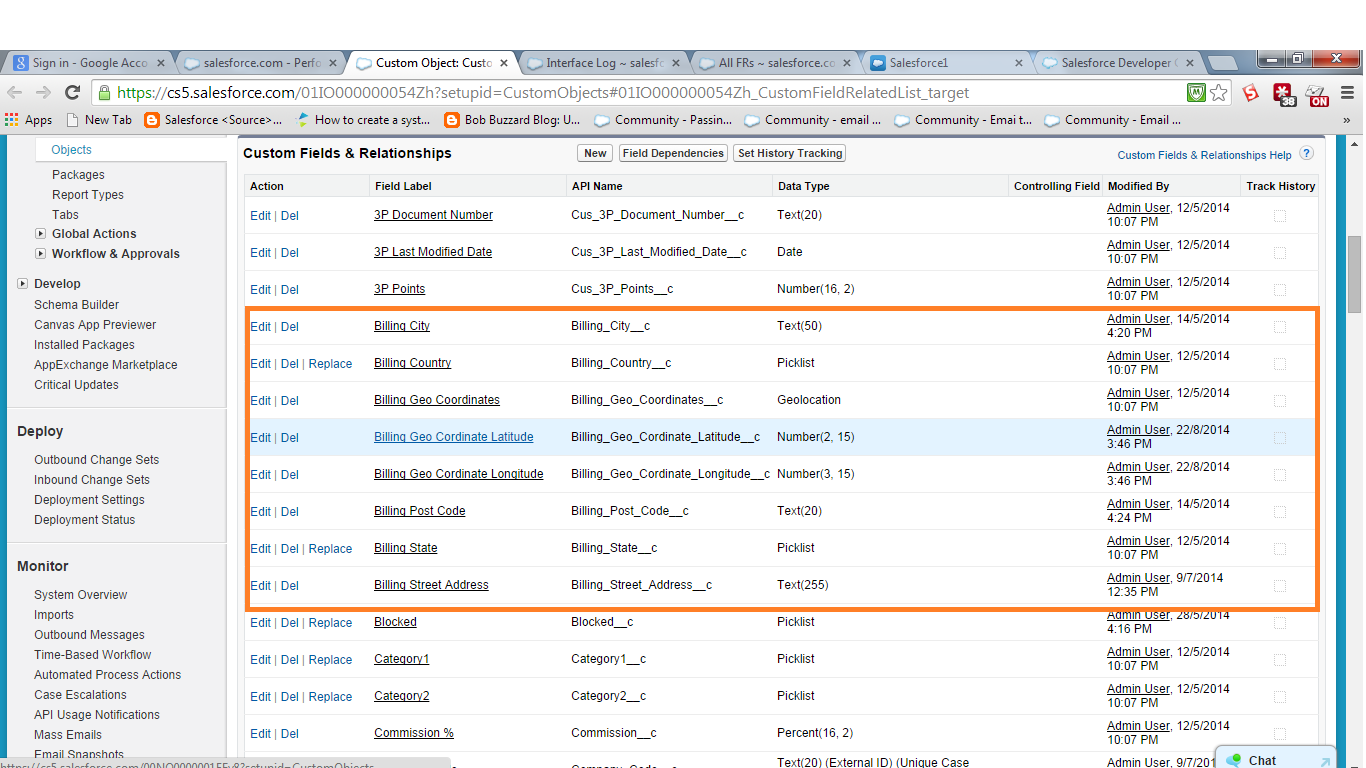Screen dimensions: 1366x768
Task: Open a new browser tab with the tab-strip button
Action: click(1223, 63)
